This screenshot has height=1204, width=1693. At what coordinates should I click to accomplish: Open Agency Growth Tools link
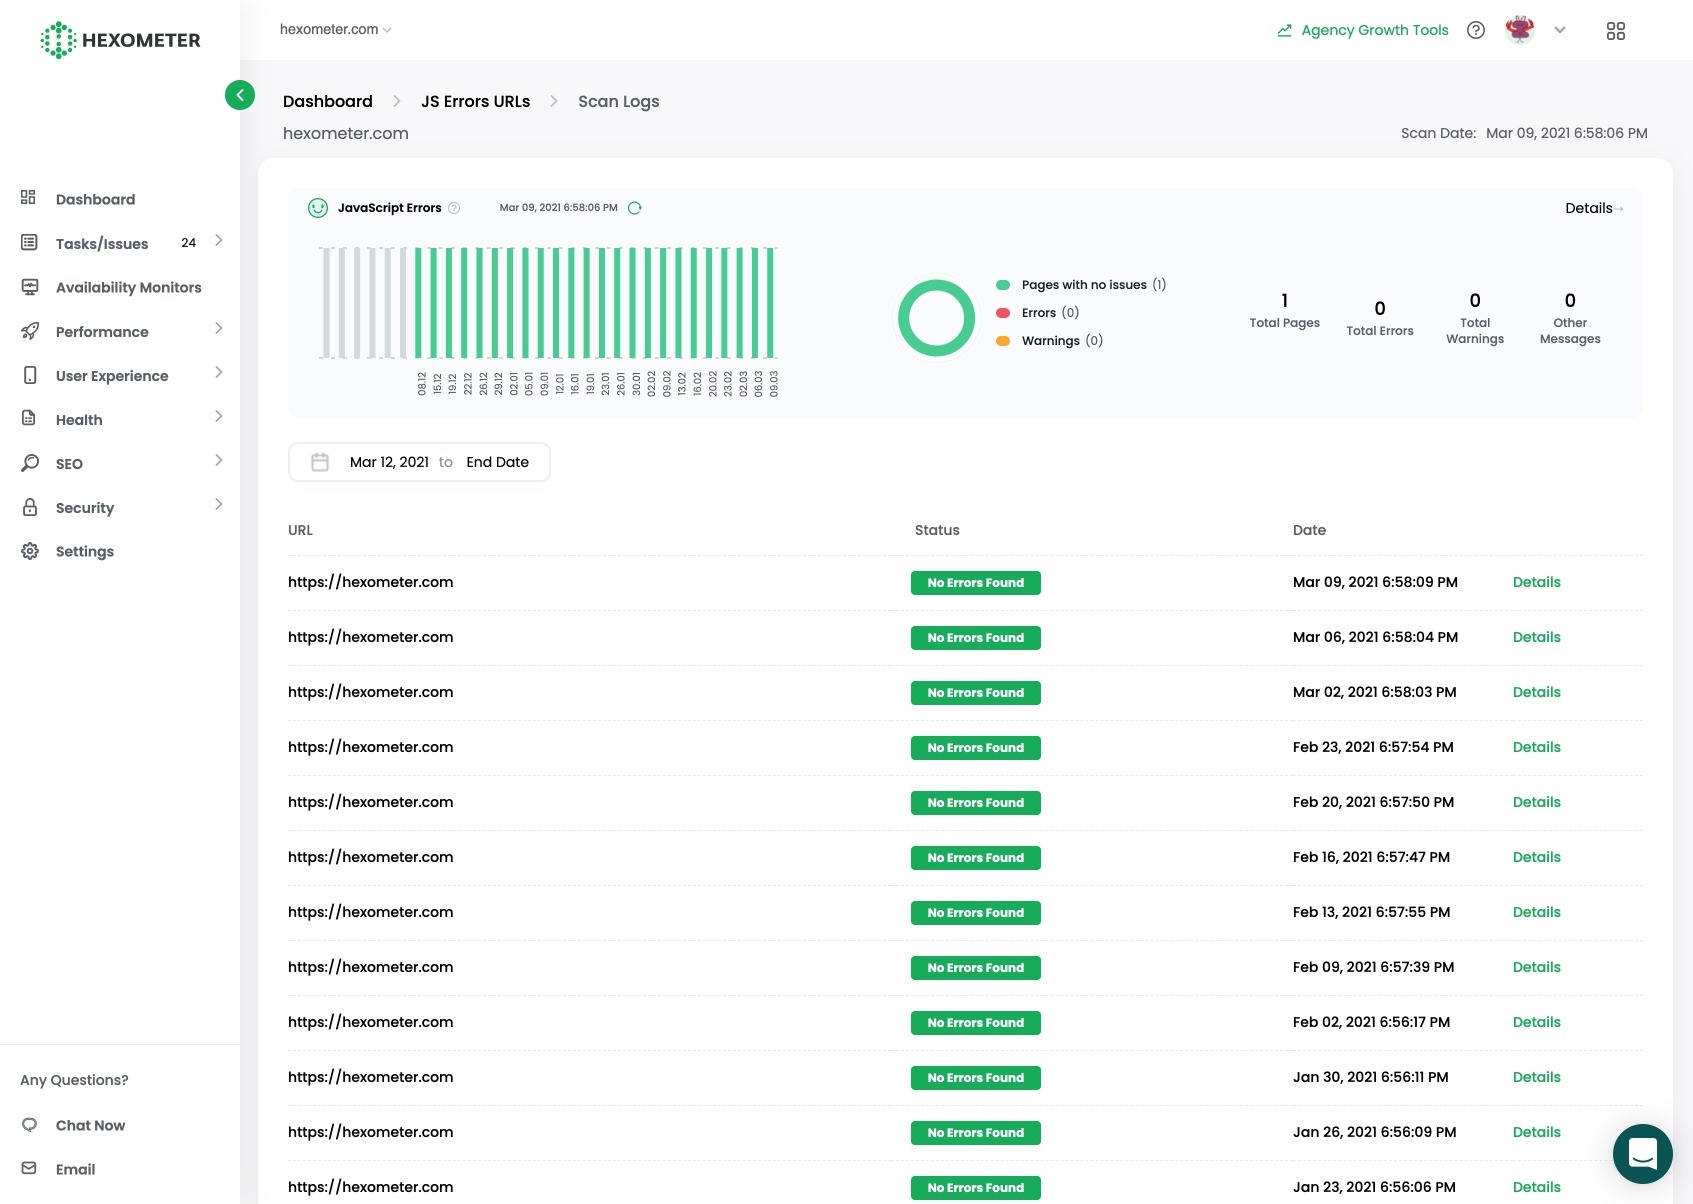point(1375,30)
